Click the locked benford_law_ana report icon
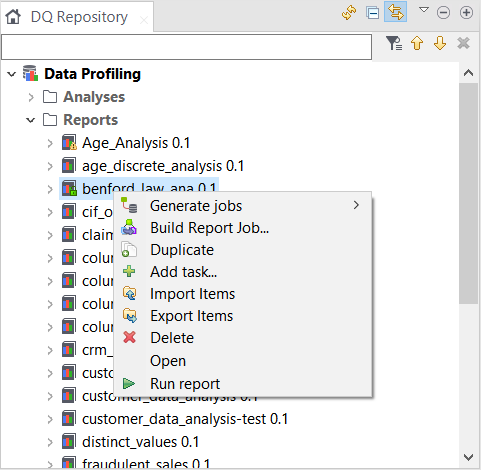The image size is (481, 470). [x=69, y=189]
